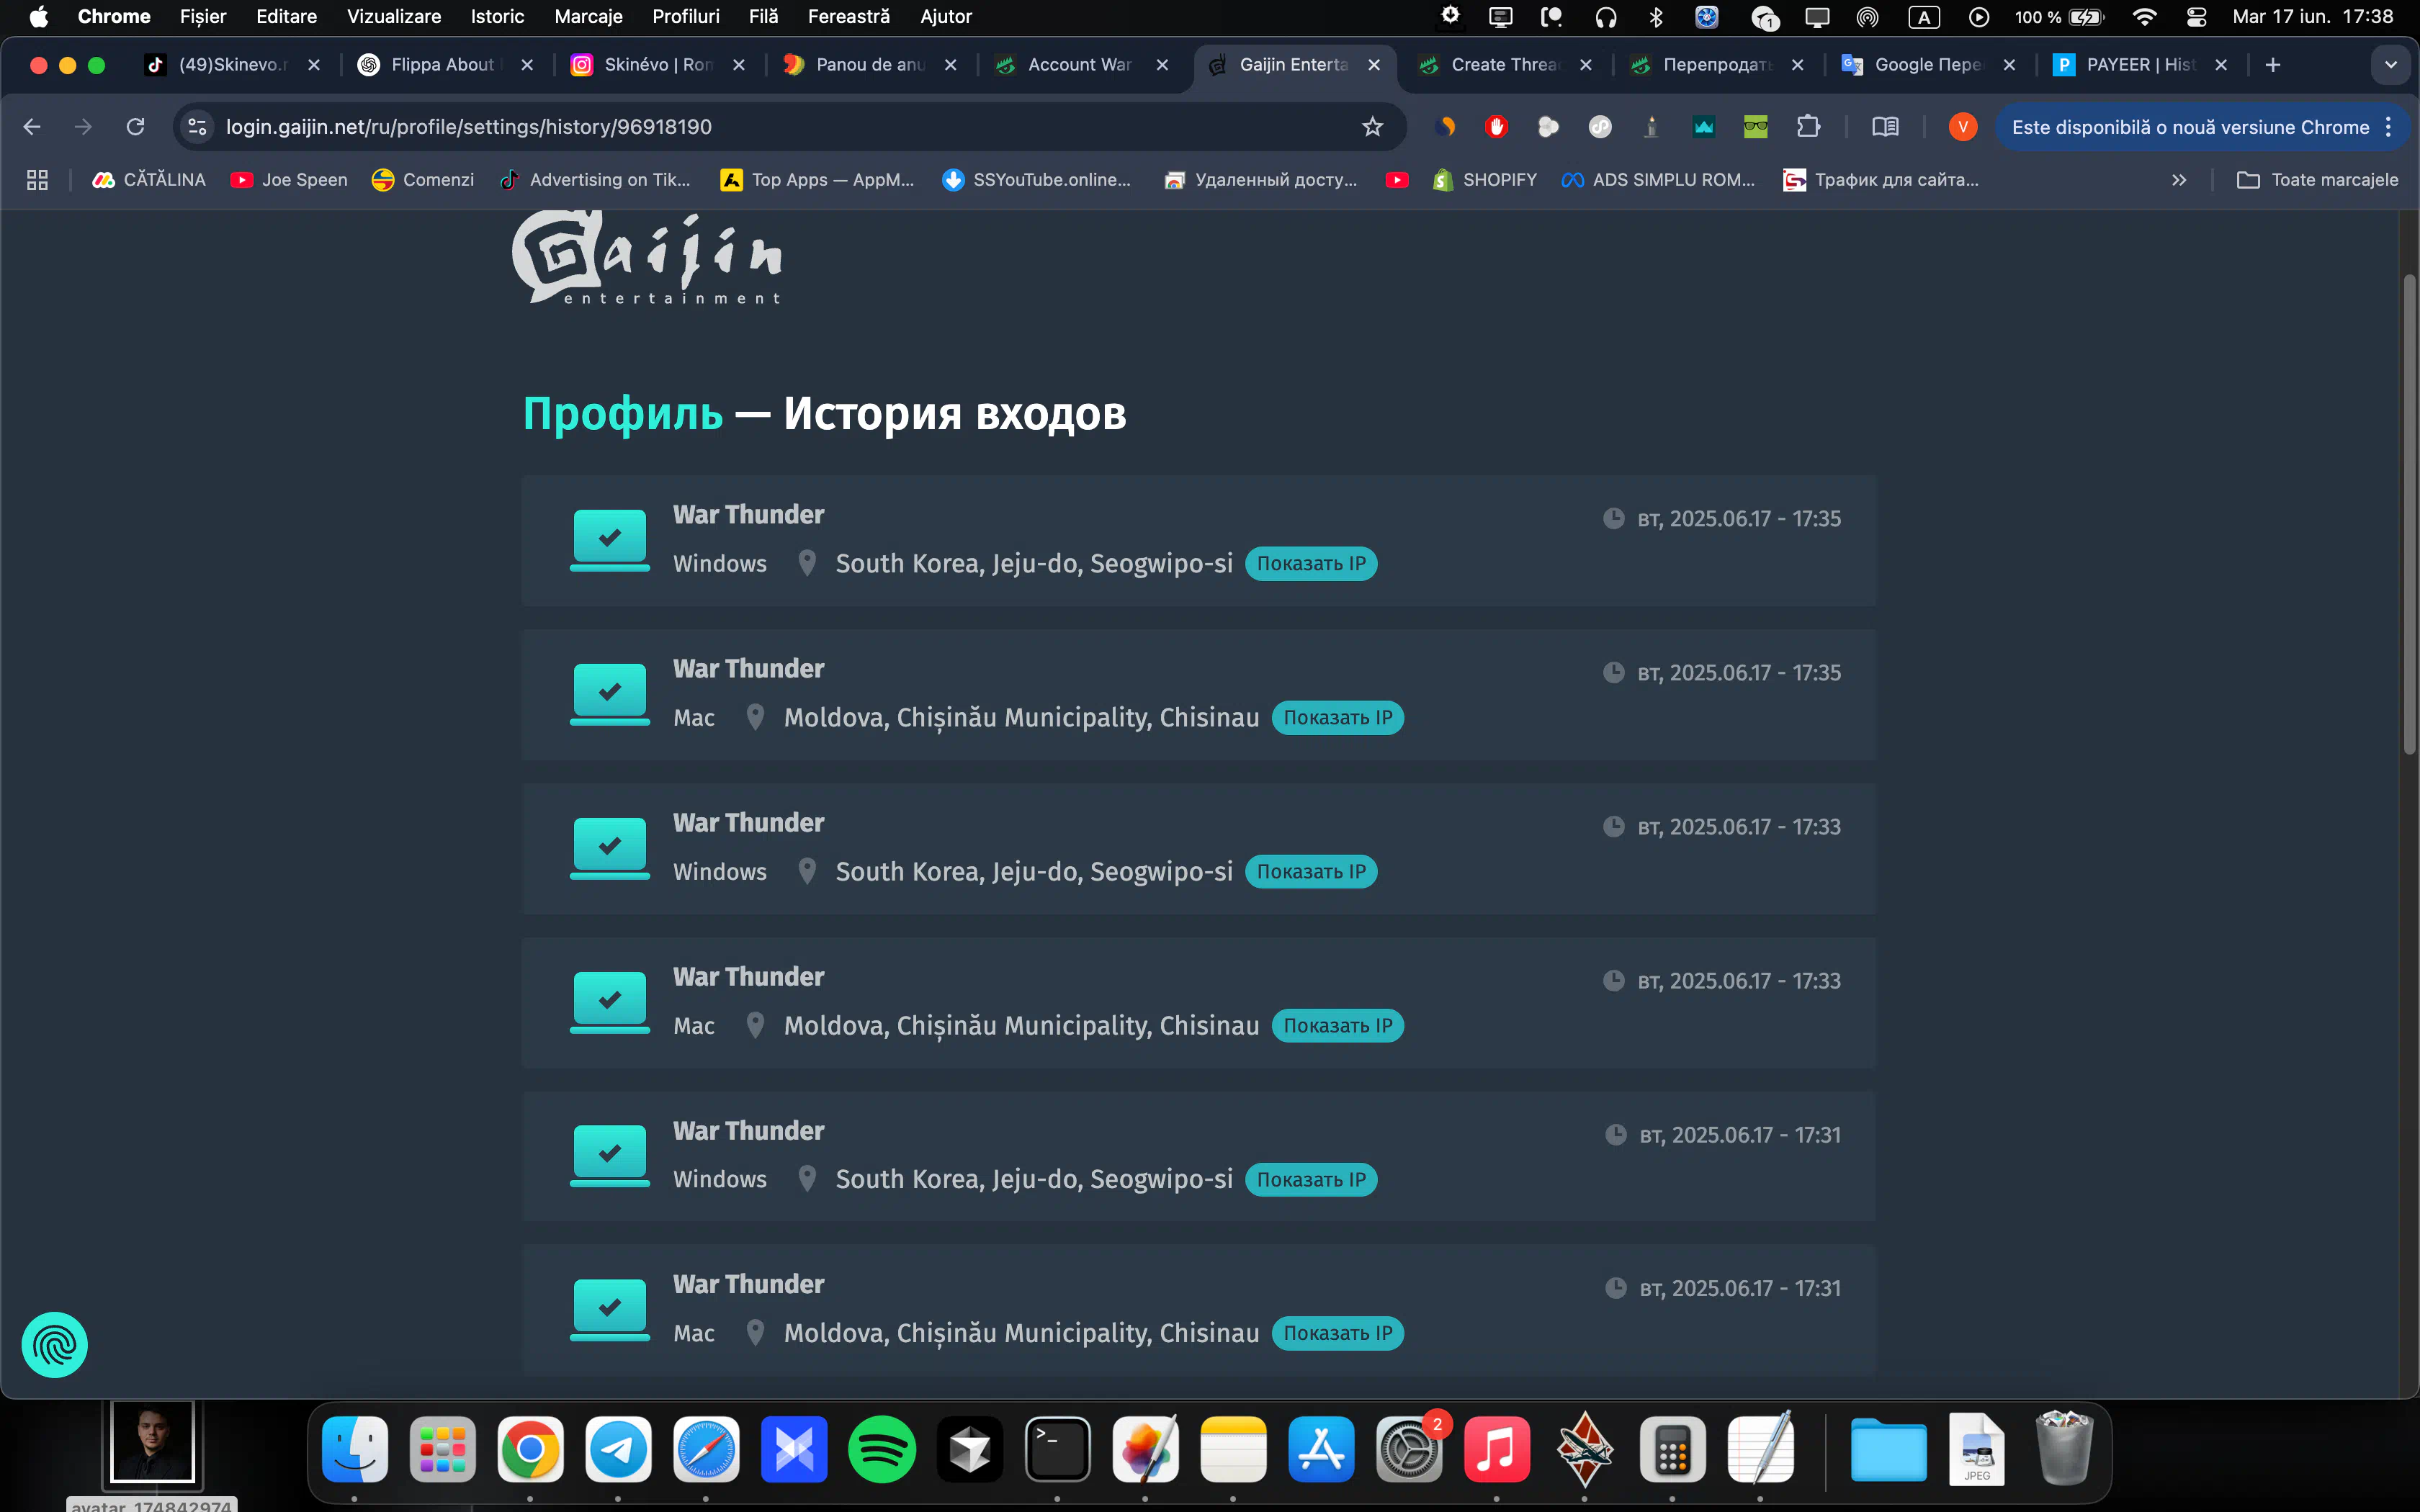This screenshot has height=1512, width=2420.
Task: Open Chrome extensions puzzle icon
Action: 1808,127
